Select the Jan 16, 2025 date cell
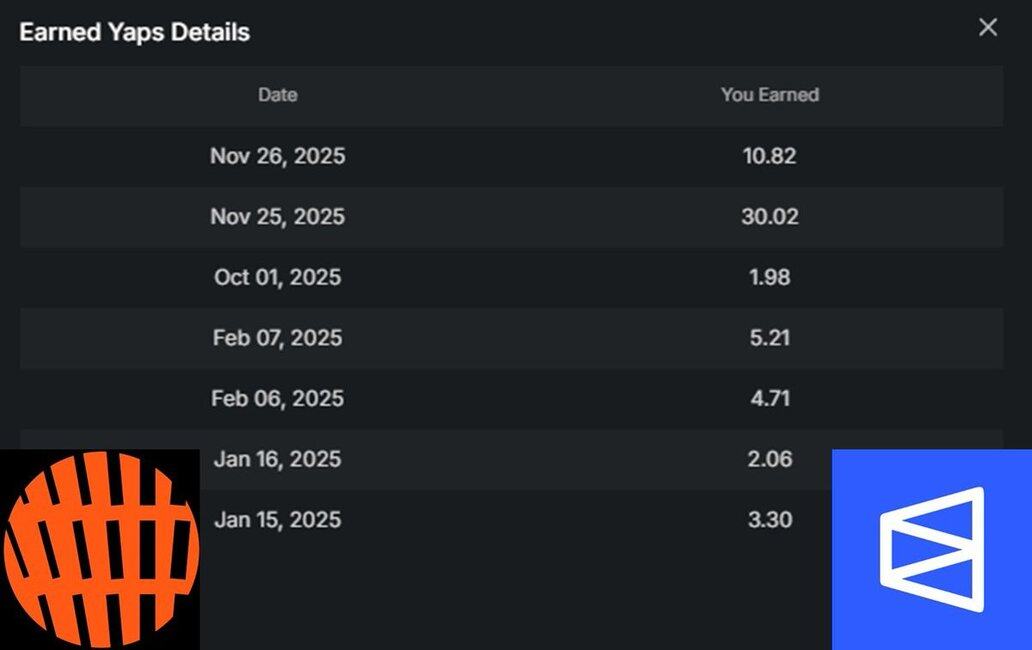Screen dimensions: 1032x650 pyautogui.click(x=277, y=459)
